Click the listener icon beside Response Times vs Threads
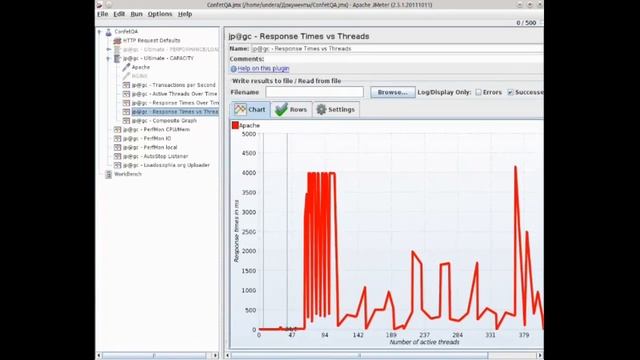The height and width of the screenshot is (360, 640). coord(126,112)
